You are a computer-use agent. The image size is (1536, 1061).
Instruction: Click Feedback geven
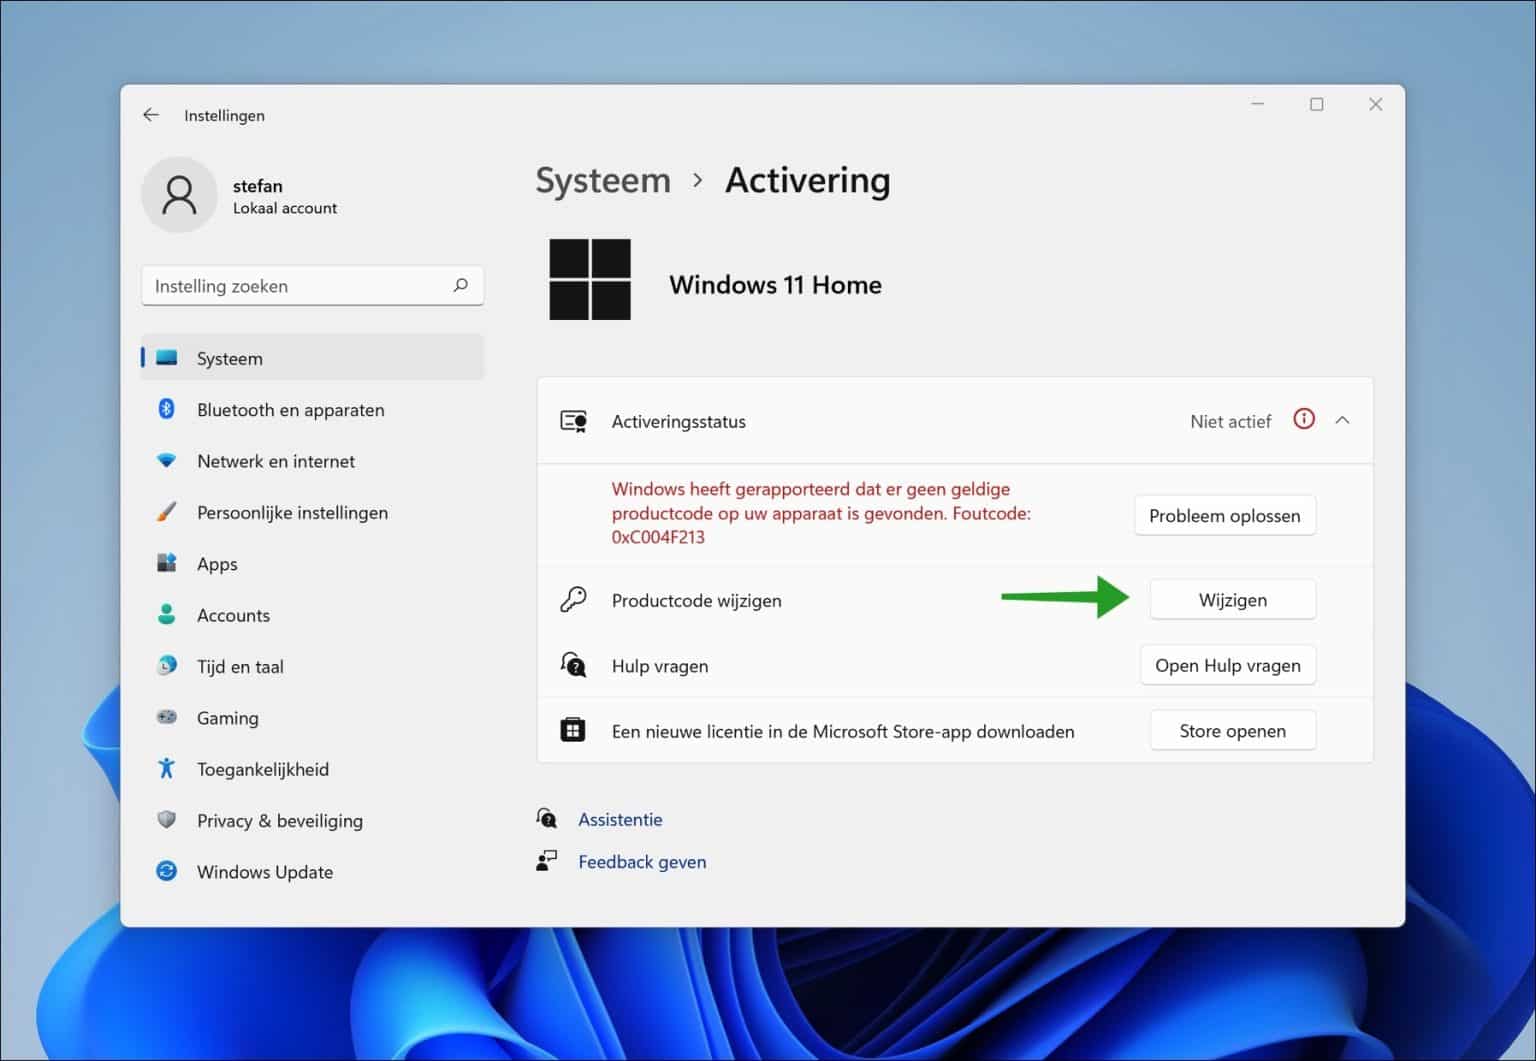click(641, 861)
